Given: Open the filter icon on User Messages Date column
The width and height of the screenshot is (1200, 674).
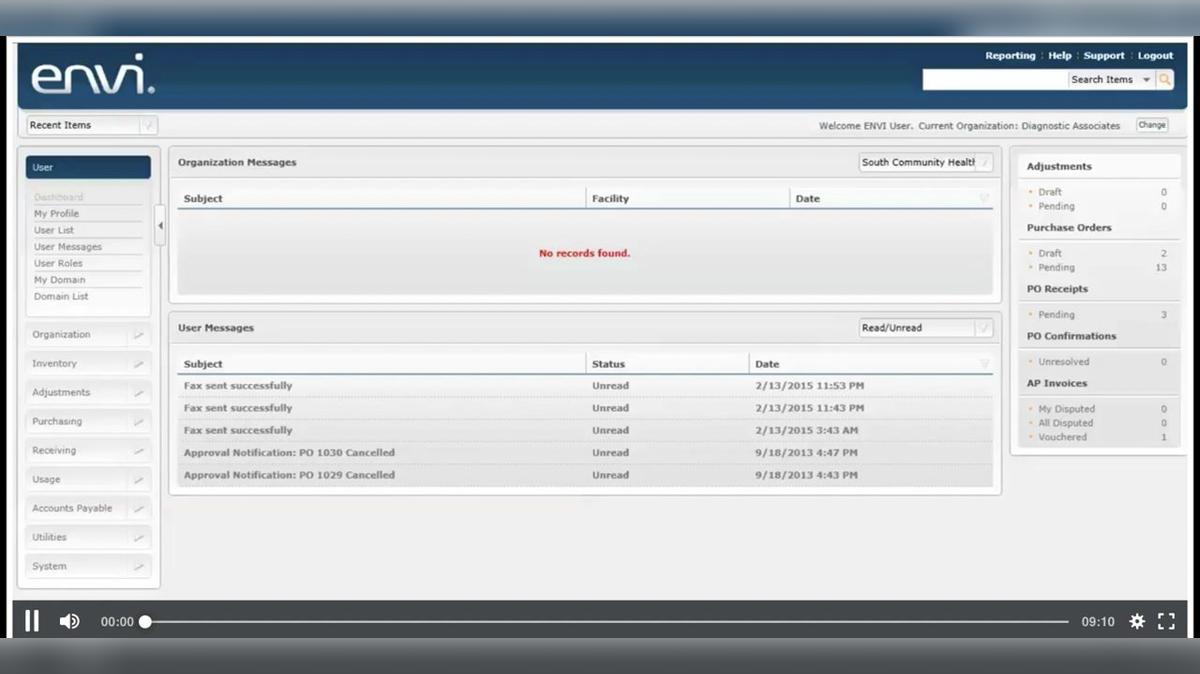Looking at the screenshot, I should 983,363.
